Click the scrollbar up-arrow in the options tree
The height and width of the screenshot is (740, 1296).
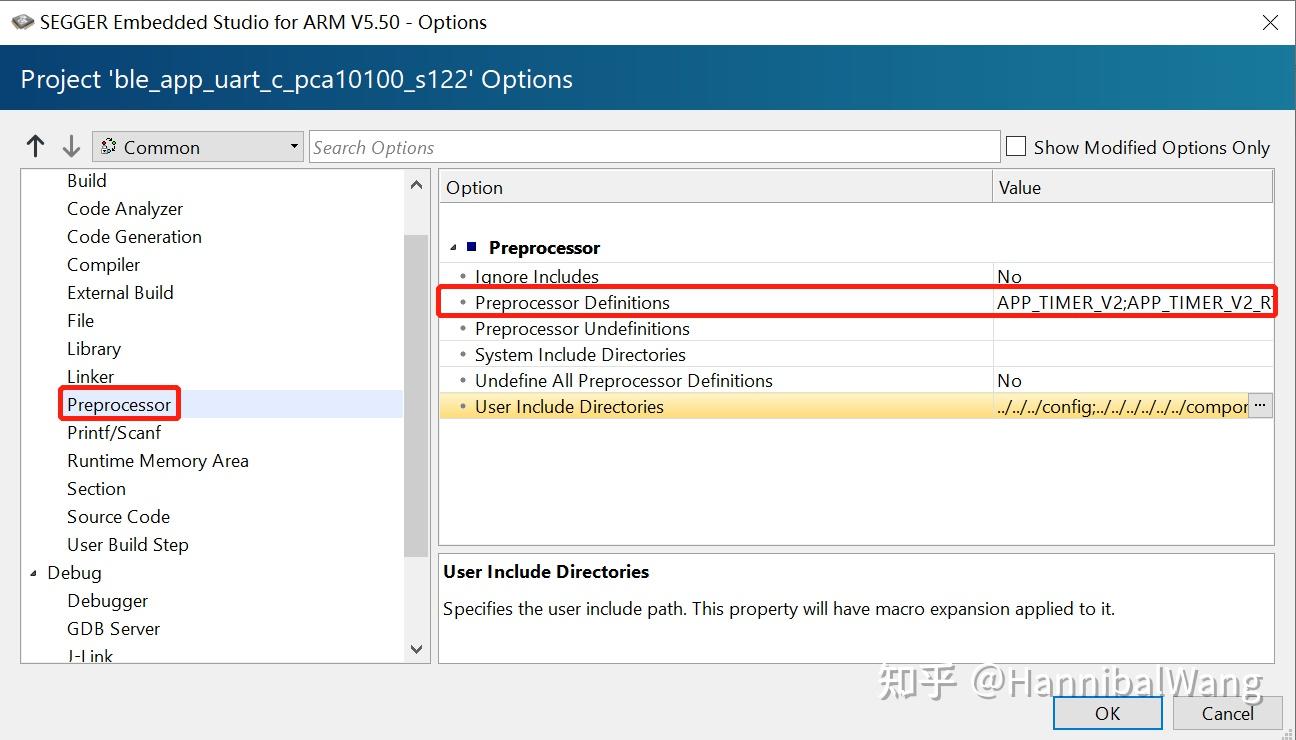click(x=416, y=184)
